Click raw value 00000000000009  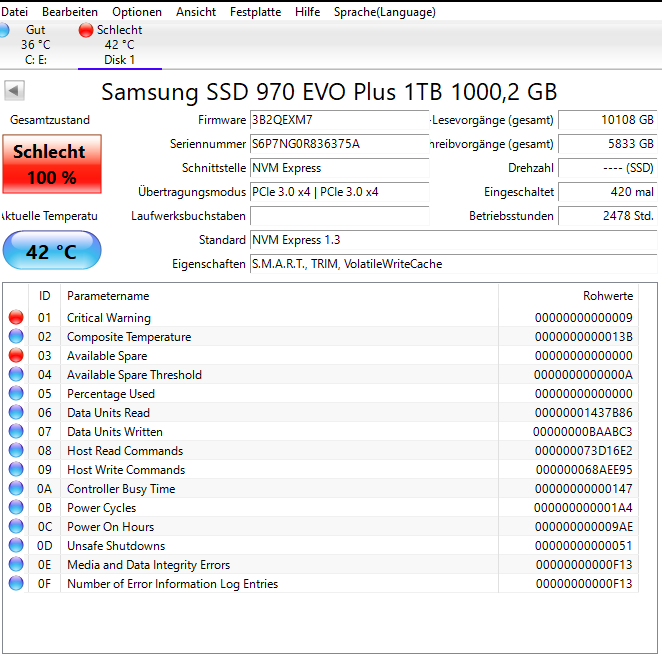coord(583,318)
